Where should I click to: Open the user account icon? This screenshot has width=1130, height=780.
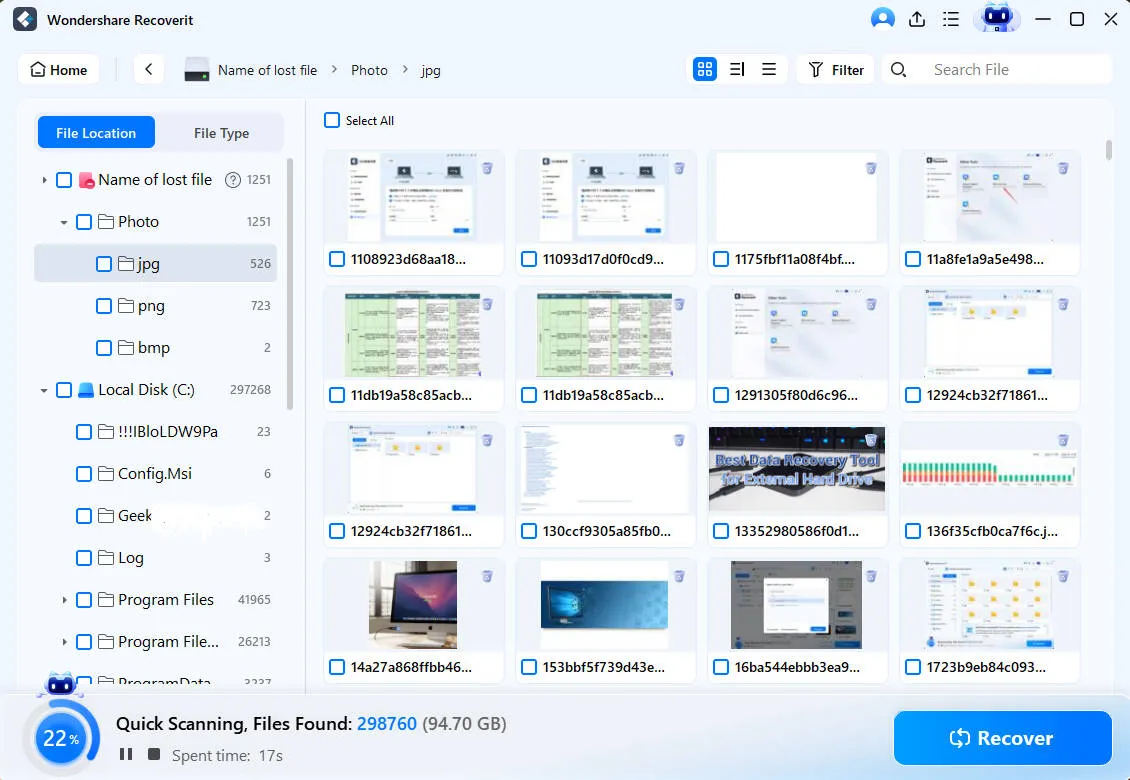click(x=883, y=18)
